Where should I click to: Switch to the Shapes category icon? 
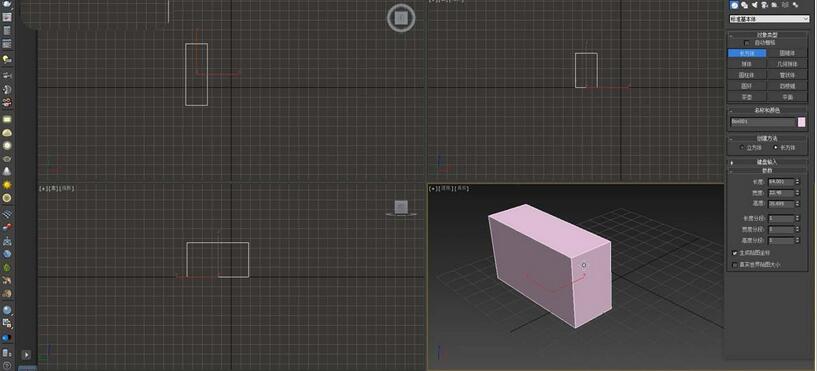(745, 5)
